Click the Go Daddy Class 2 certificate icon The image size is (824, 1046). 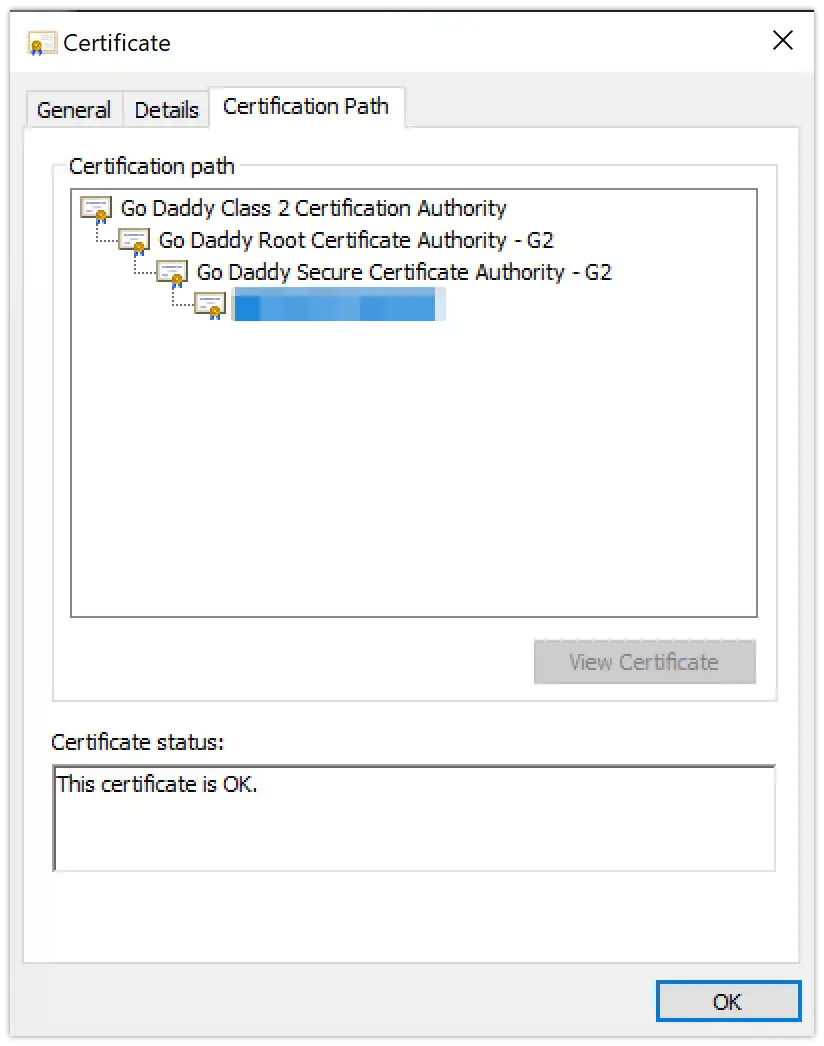pos(95,208)
